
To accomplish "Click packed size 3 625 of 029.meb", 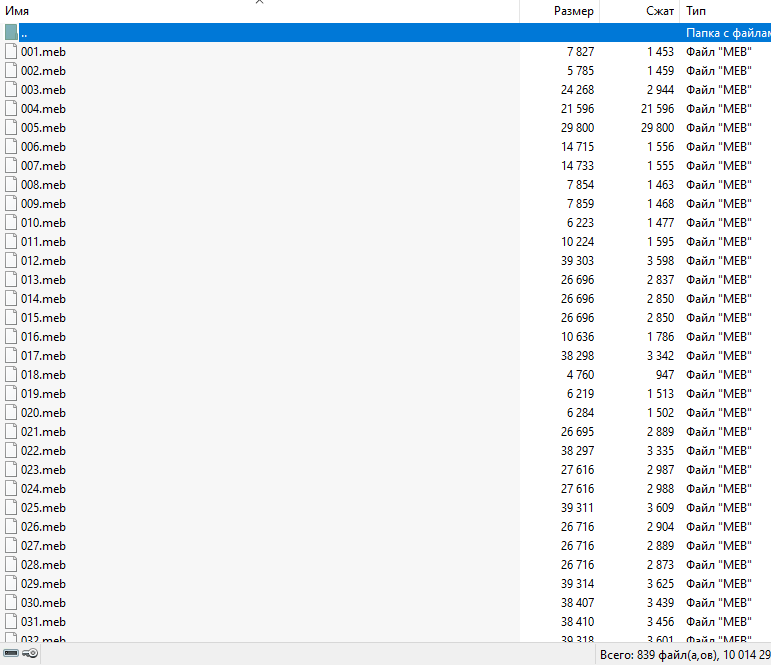I will pyautogui.click(x=660, y=584).
